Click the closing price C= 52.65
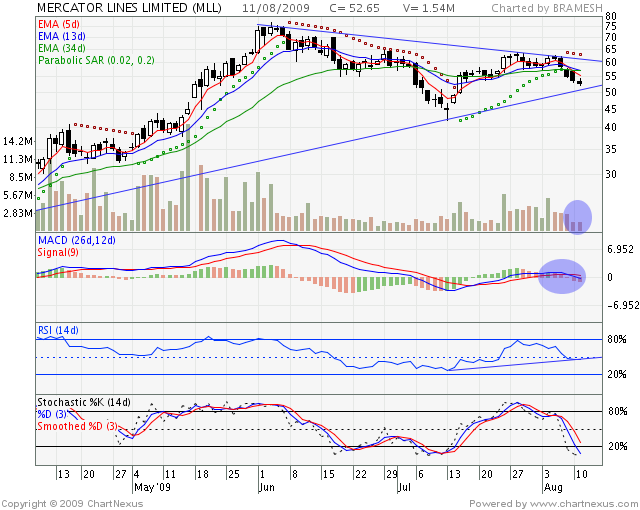 point(354,8)
